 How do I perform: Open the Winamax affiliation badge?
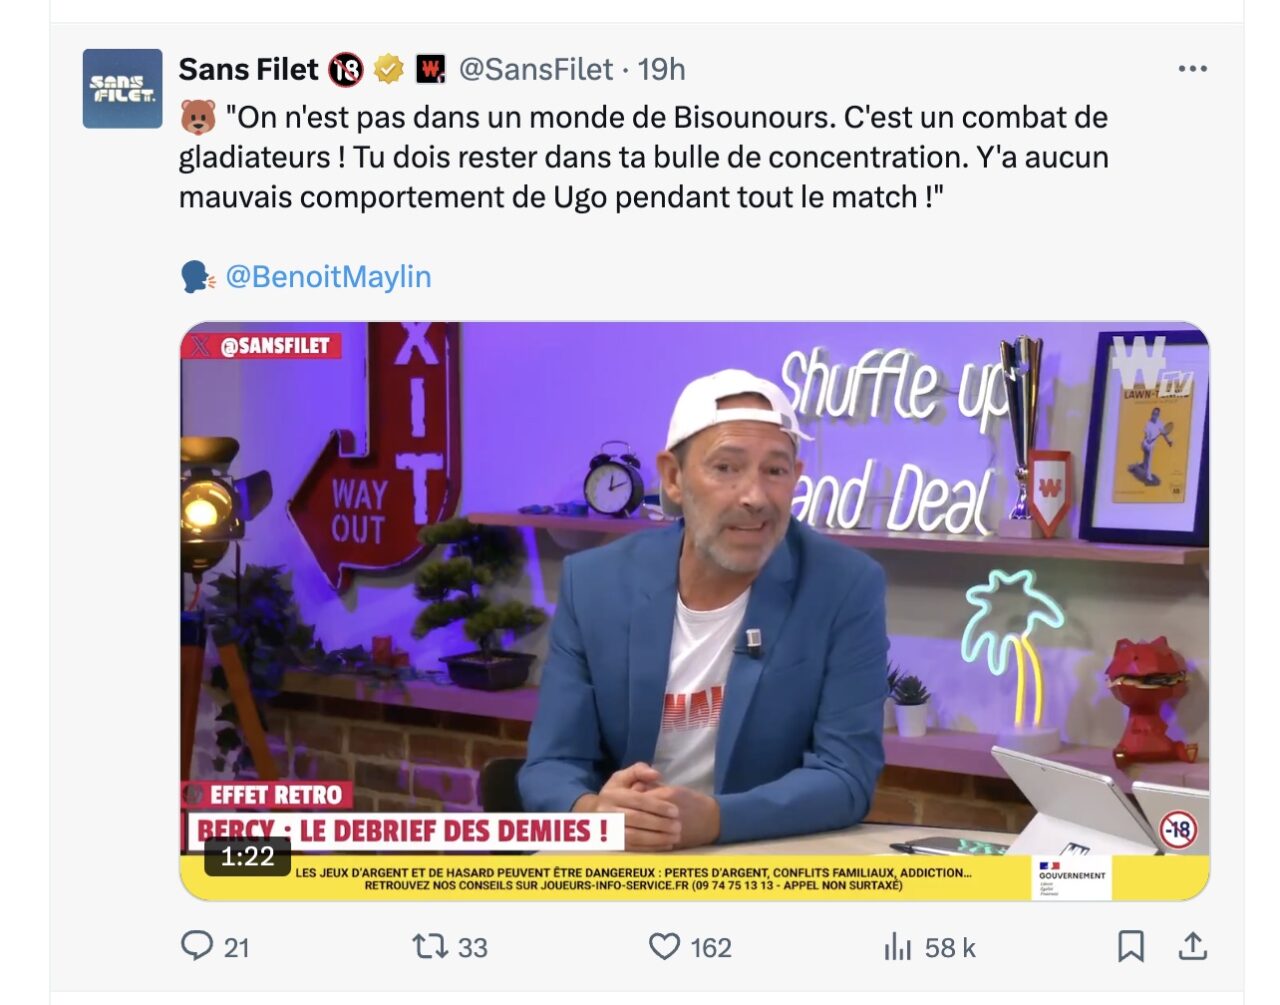click(x=430, y=69)
